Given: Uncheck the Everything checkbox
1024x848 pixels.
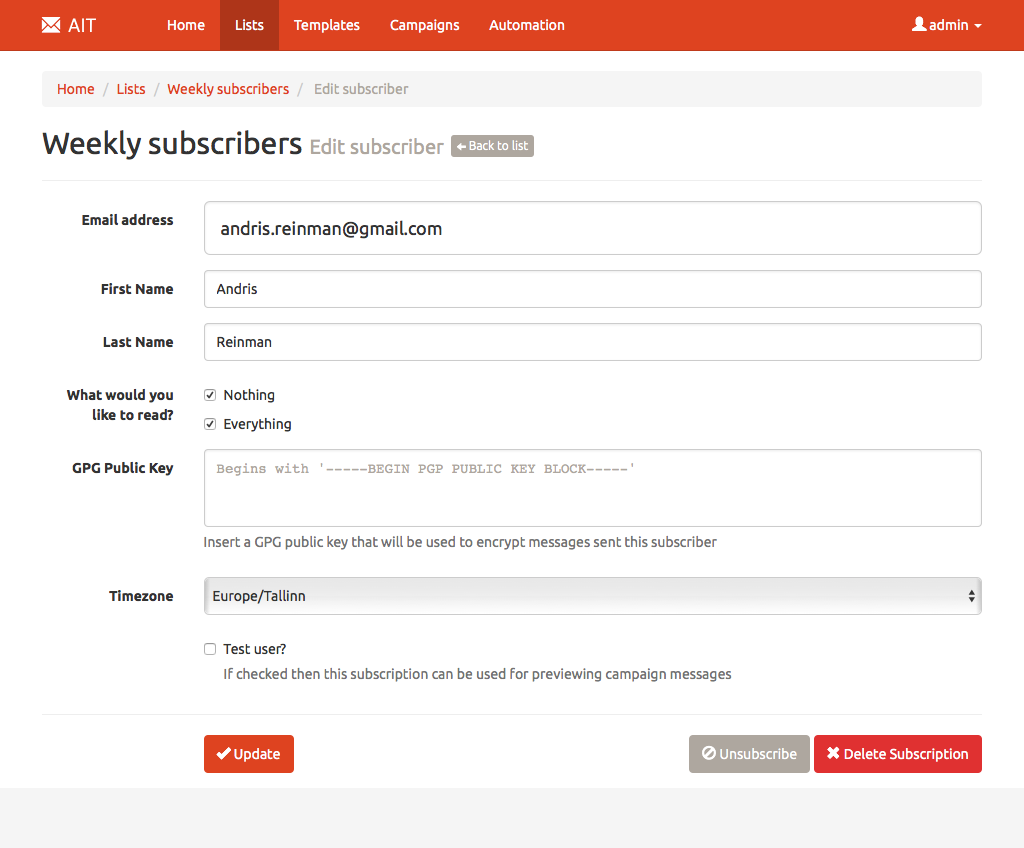Looking at the screenshot, I should click(x=210, y=424).
